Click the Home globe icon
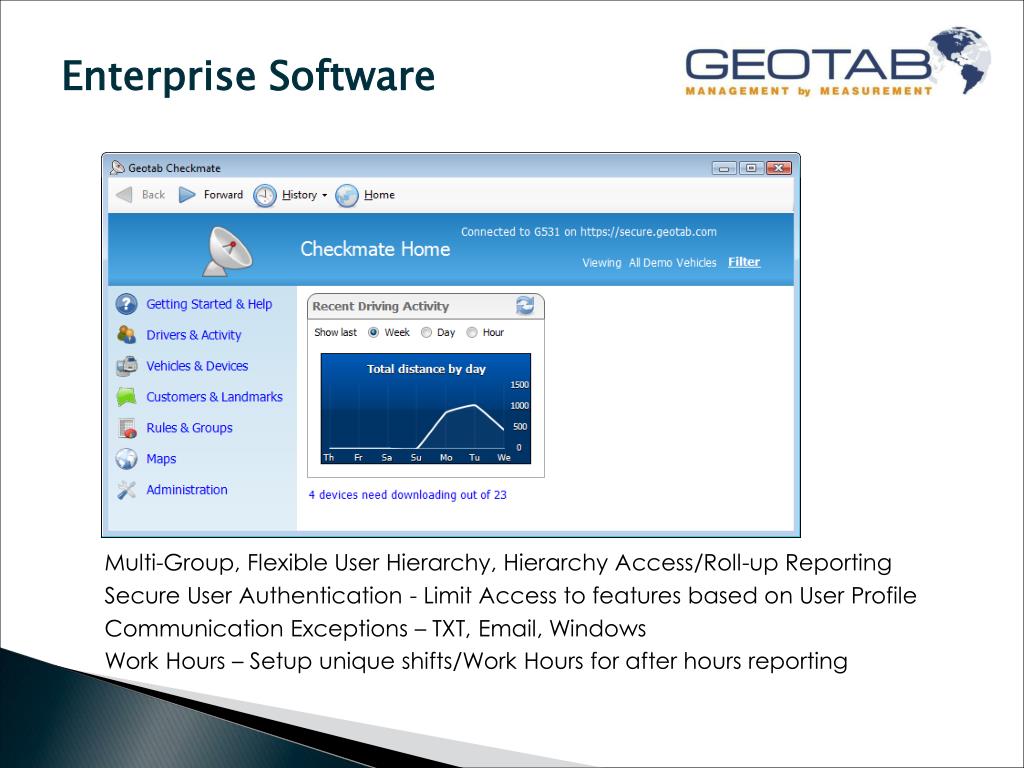This screenshot has width=1024, height=768. click(x=347, y=195)
